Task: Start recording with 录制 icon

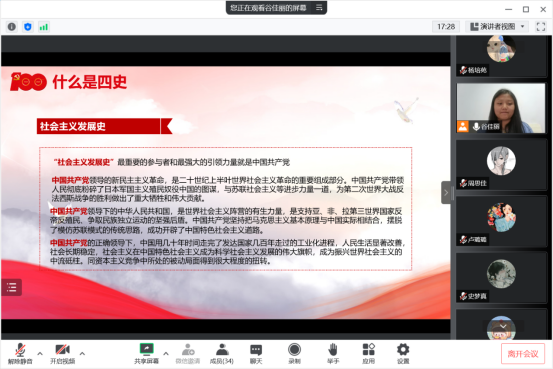Action: (294, 353)
